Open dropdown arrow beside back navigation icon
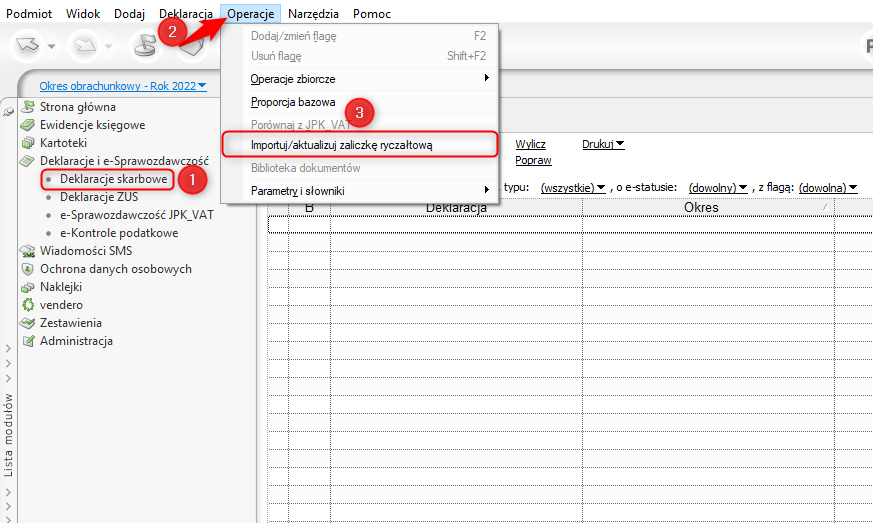This screenshot has width=873, height=523. 51,46
